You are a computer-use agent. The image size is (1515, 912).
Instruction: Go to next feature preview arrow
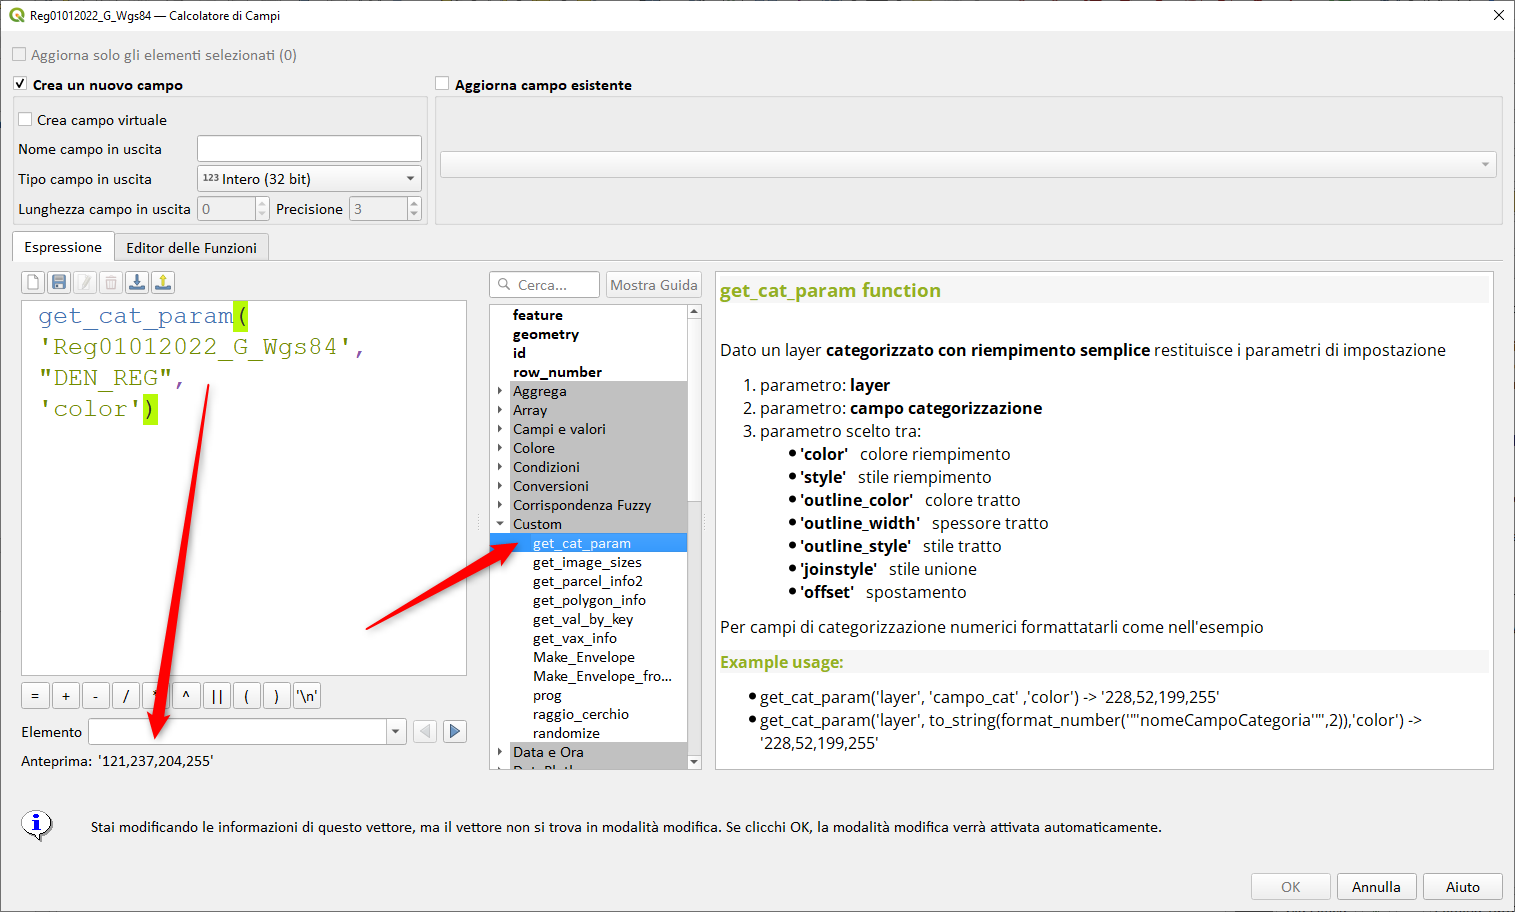point(455,731)
